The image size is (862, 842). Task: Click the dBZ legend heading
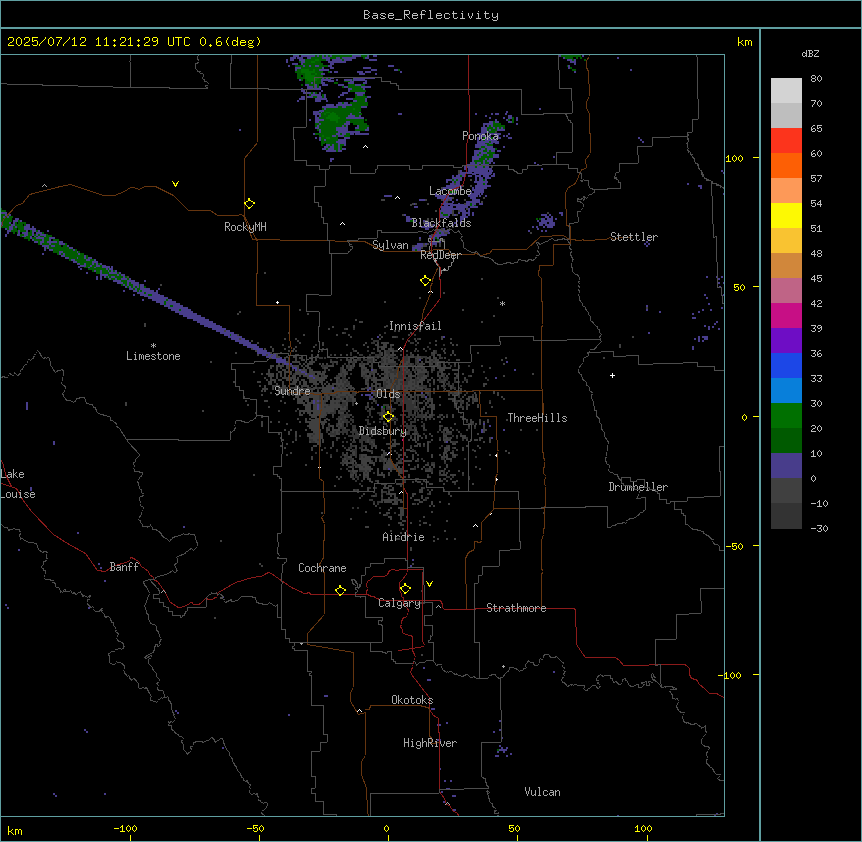click(x=810, y=54)
